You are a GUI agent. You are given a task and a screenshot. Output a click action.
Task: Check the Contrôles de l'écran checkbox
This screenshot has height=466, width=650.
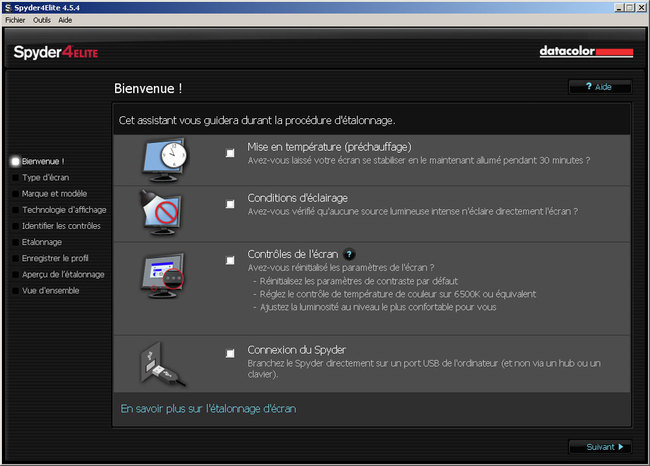tap(230, 260)
